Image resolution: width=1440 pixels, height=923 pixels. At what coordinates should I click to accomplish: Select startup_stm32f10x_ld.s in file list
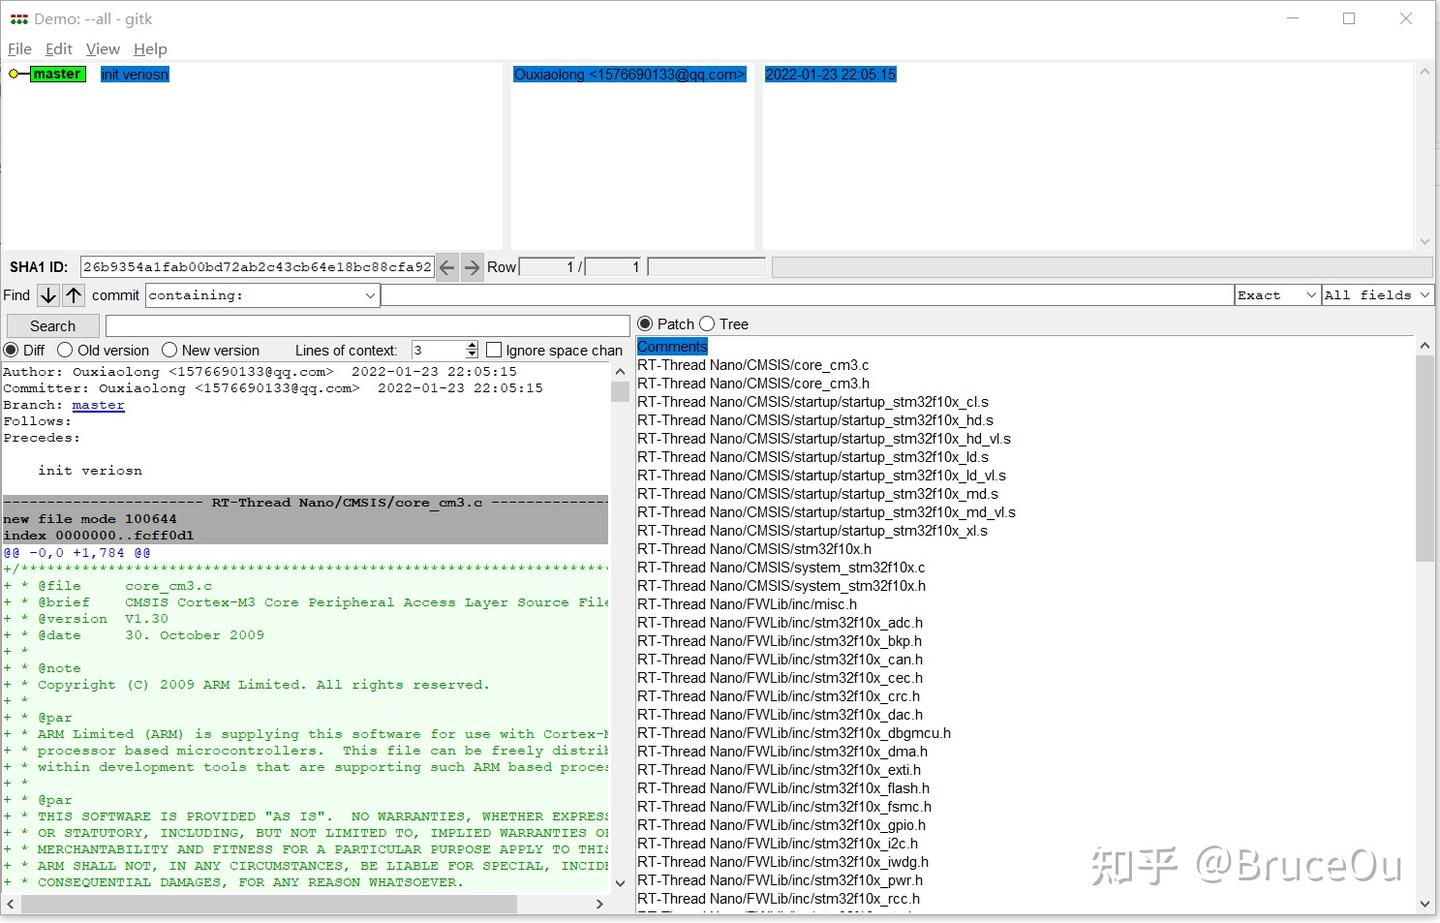pos(813,457)
